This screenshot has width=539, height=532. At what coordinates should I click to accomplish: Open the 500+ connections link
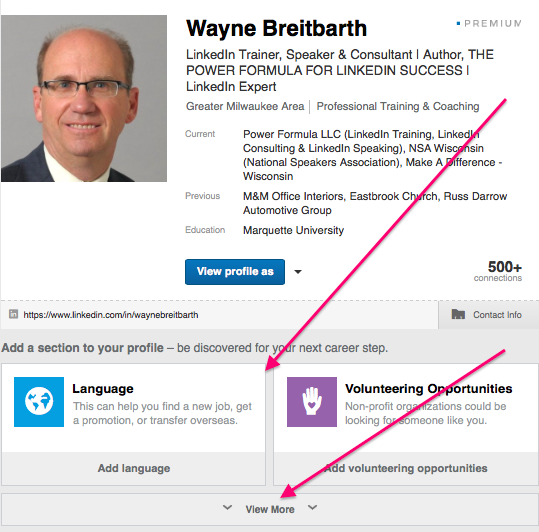[x=498, y=271]
